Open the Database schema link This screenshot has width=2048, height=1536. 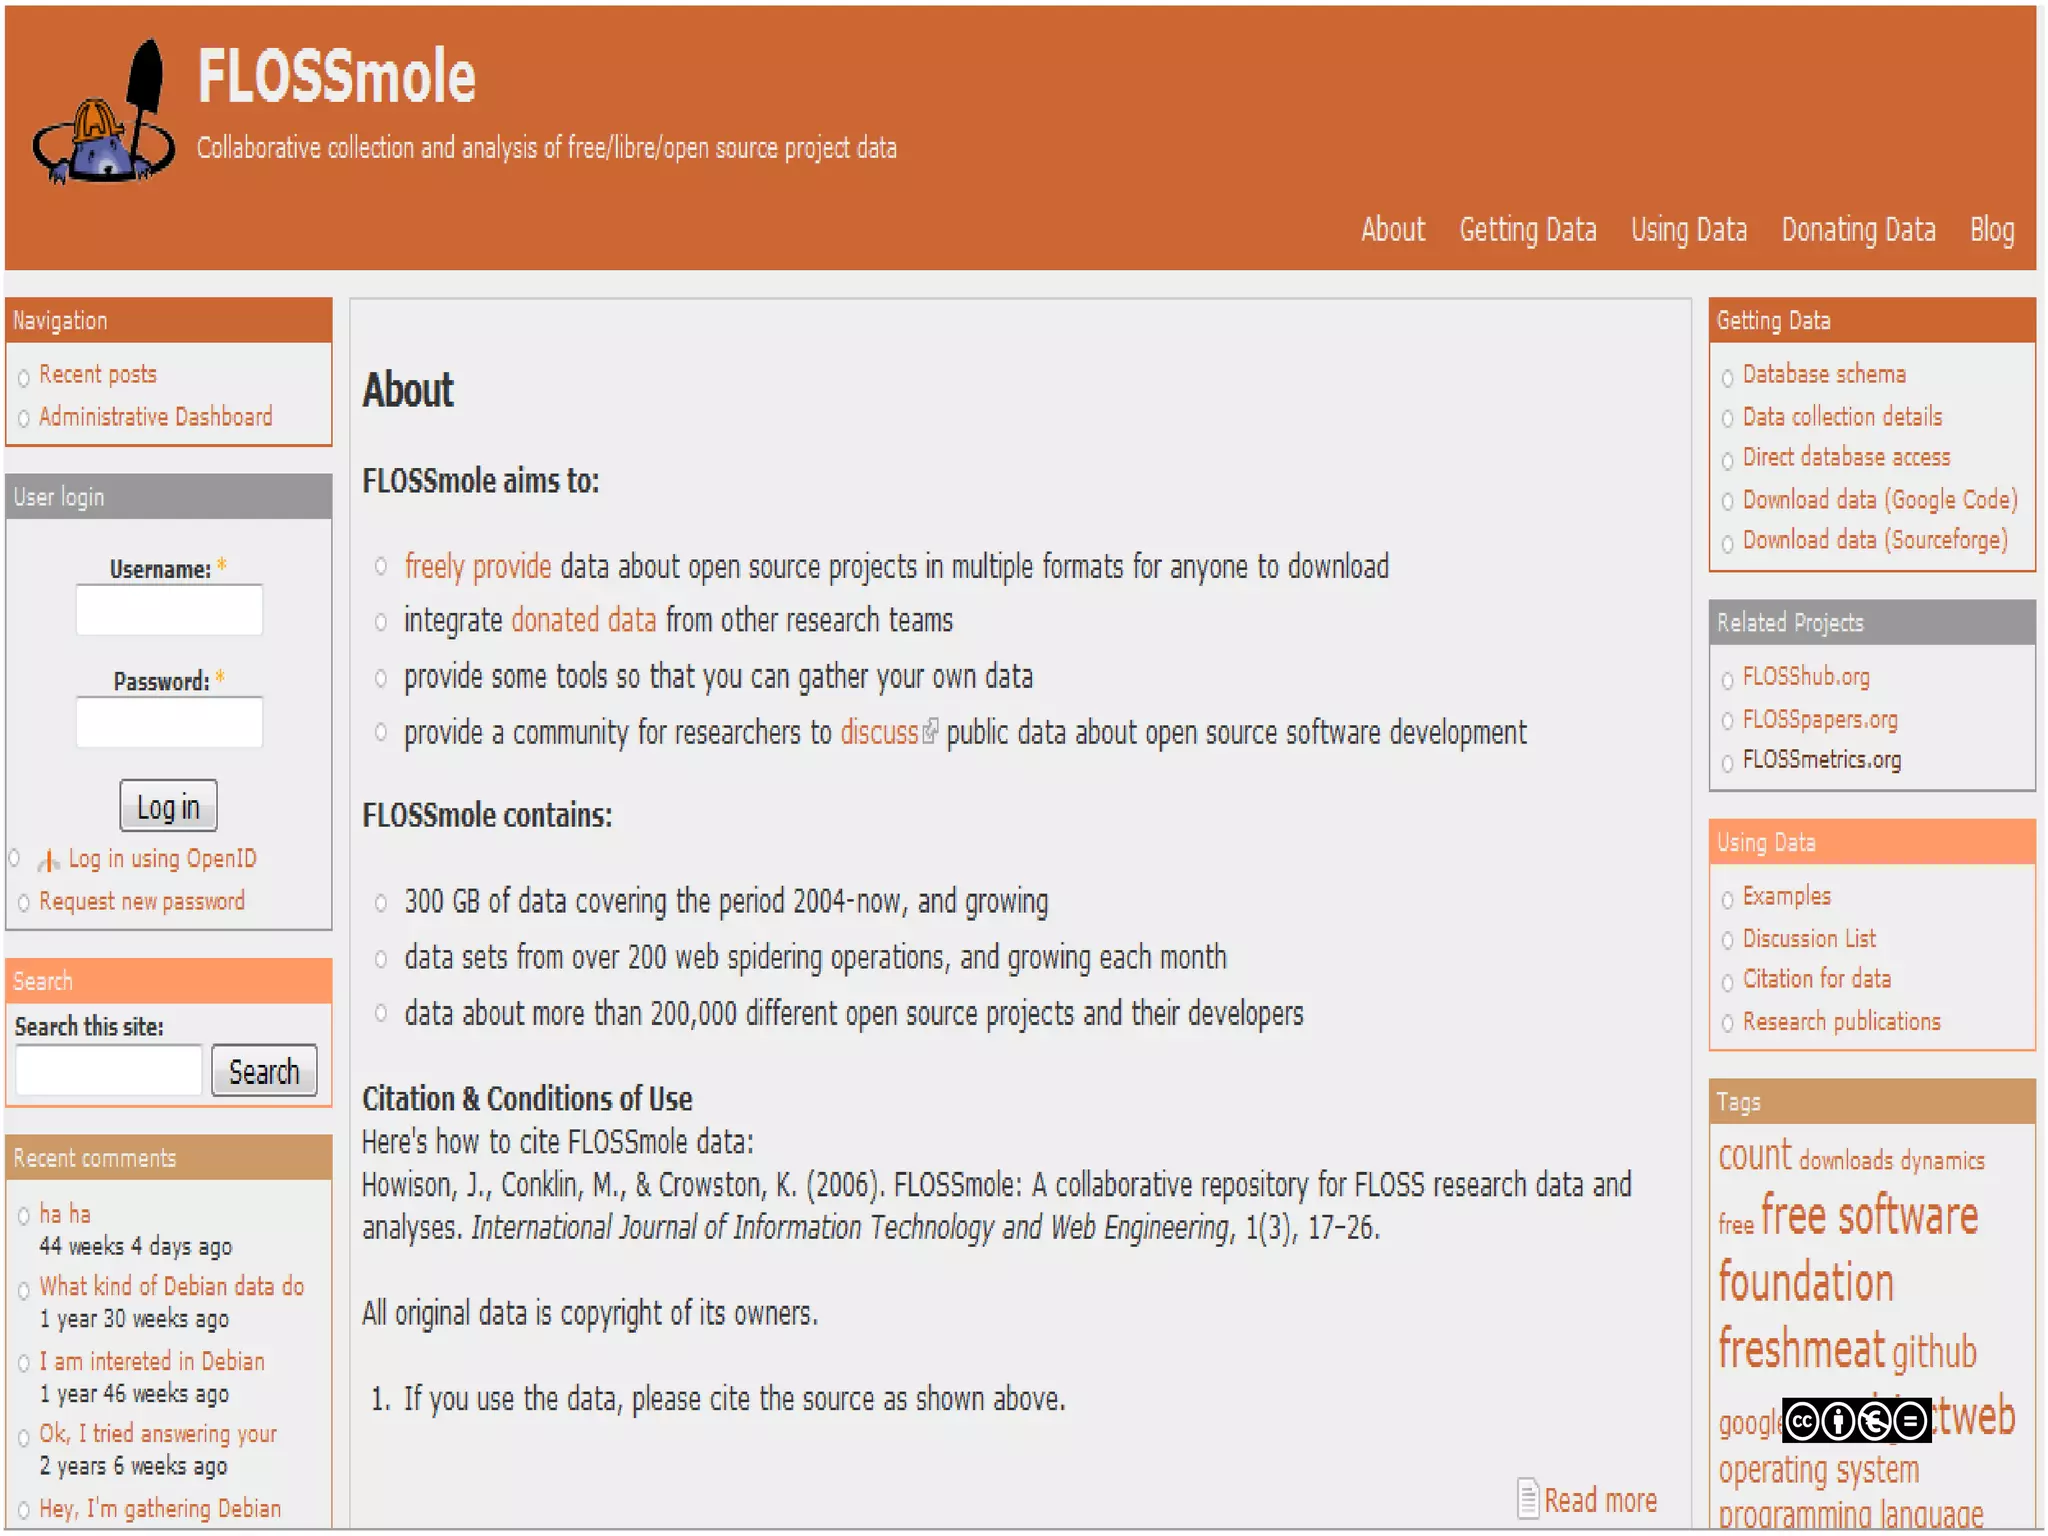(x=1823, y=375)
